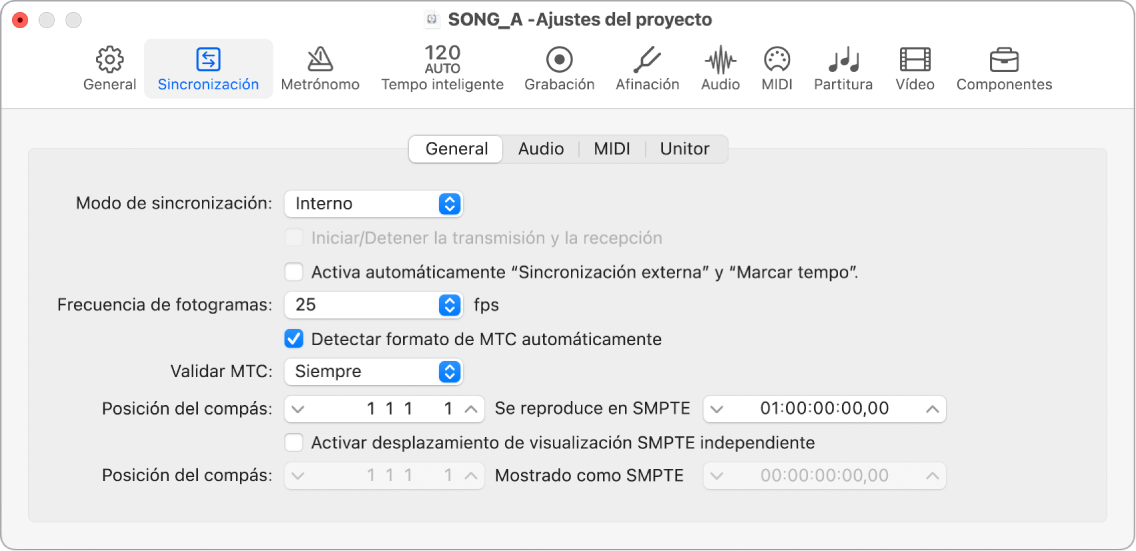
Task: Select the MIDI sub-tab
Action: point(612,149)
